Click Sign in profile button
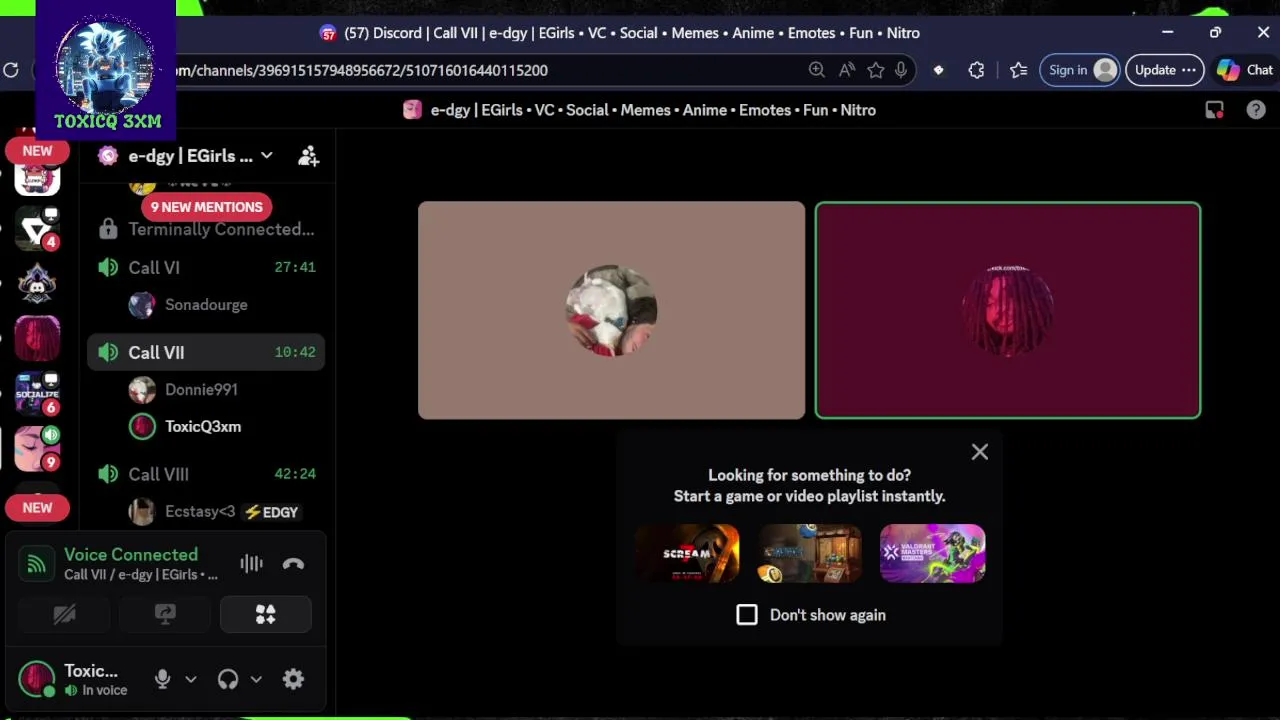The width and height of the screenshot is (1280, 720). pyautogui.click(x=1080, y=70)
